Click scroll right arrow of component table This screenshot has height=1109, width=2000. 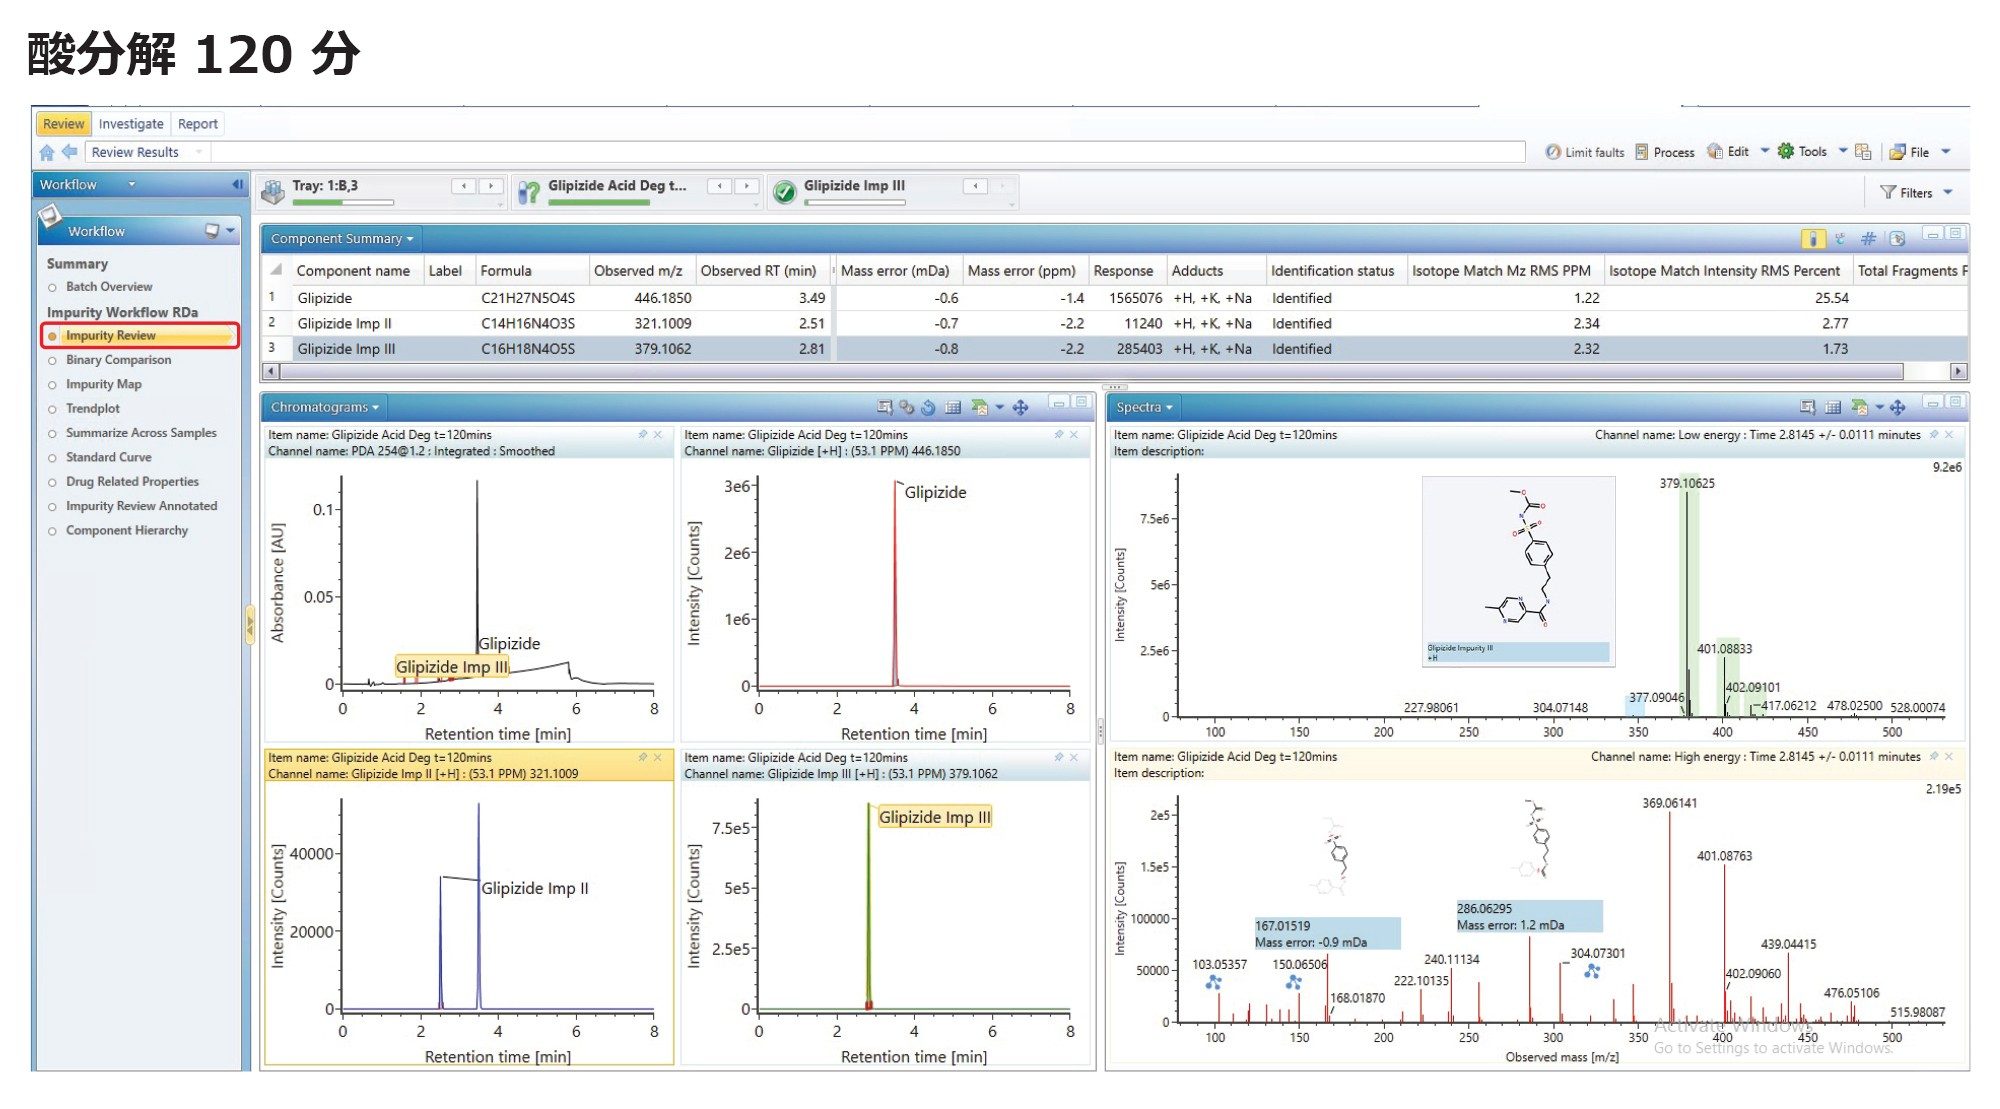click(1959, 371)
